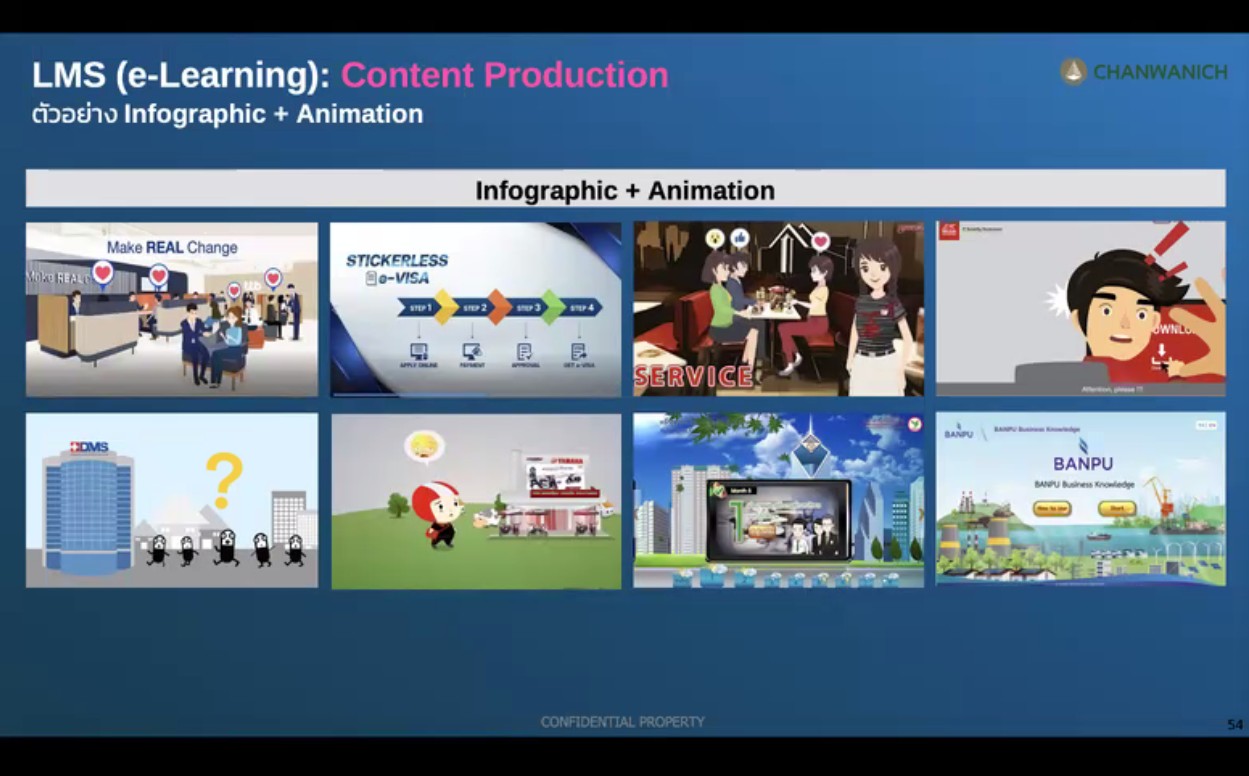This screenshot has width=1249, height=776.
Task: Open the restaurant SERVICE animation thumbnail
Action: pyautogui.click(x=779, y=308)
